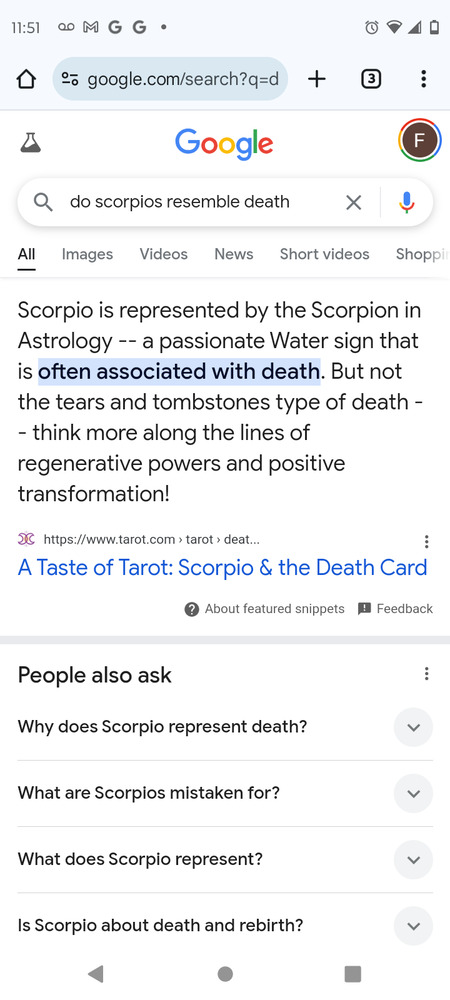The width and height of the screenshot is (450, 1000).
Task: Expand "Is Scorpio about death and rebirth?"
Action: tap(225, 925)
